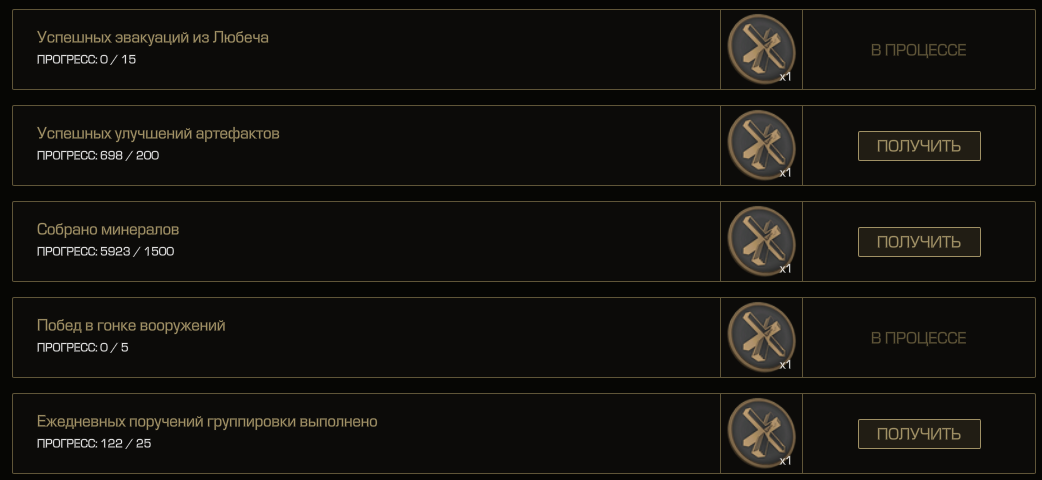Select the Побед в гонке вооружений title

pos(131,326)
